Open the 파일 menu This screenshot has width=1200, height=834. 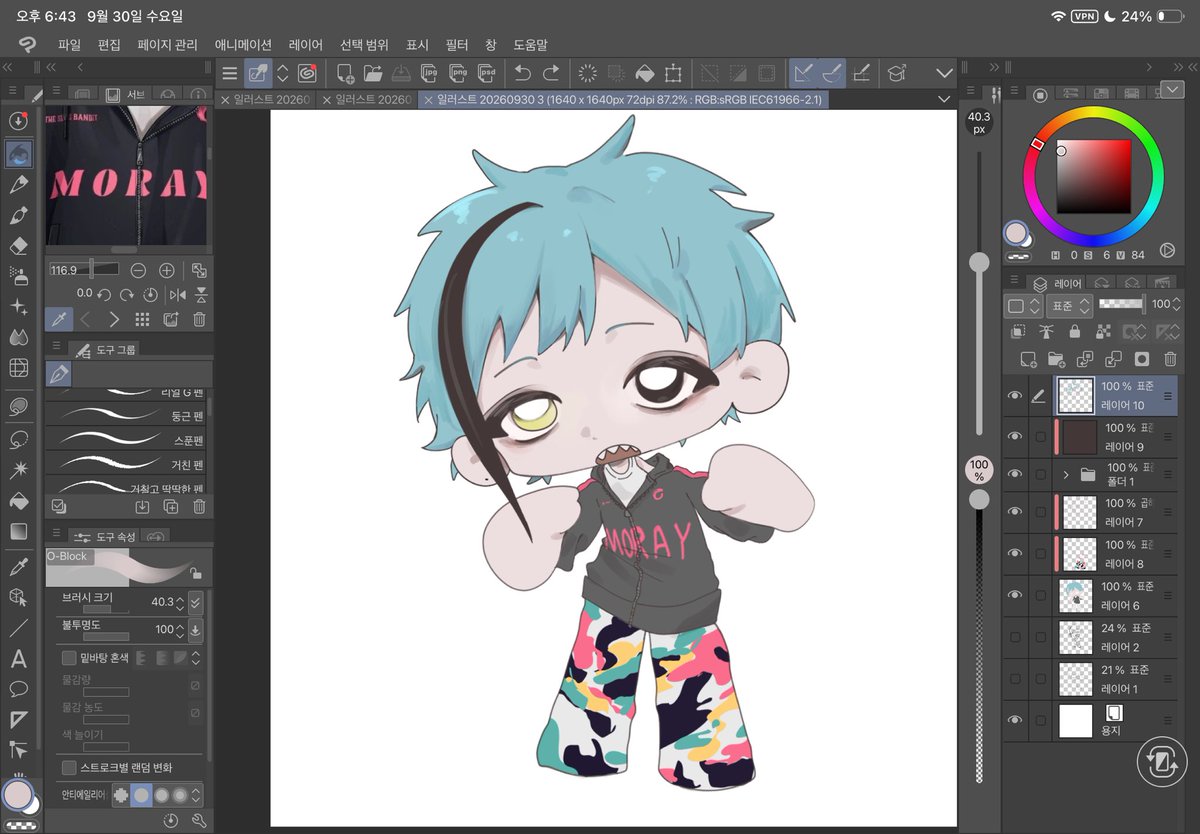[x=69, y=45]
